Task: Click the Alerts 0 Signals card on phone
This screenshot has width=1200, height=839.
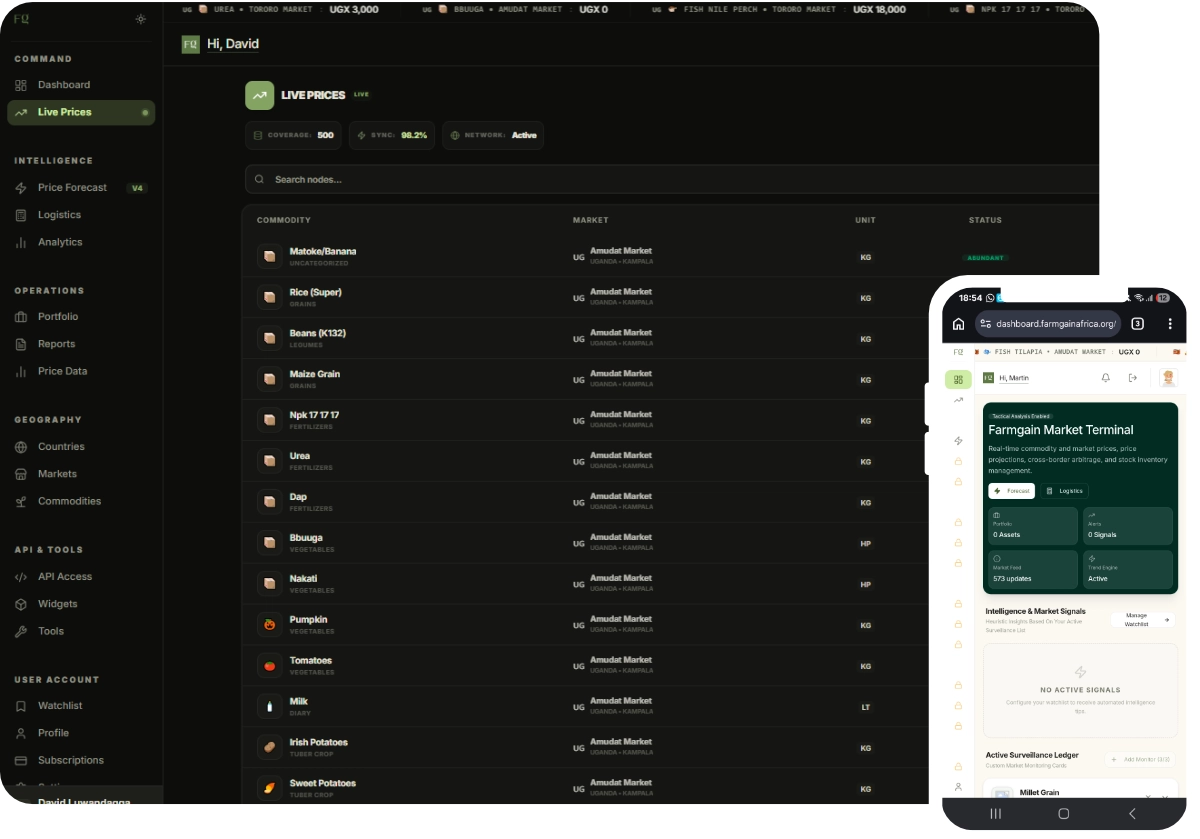Action: coord(1128,526)
